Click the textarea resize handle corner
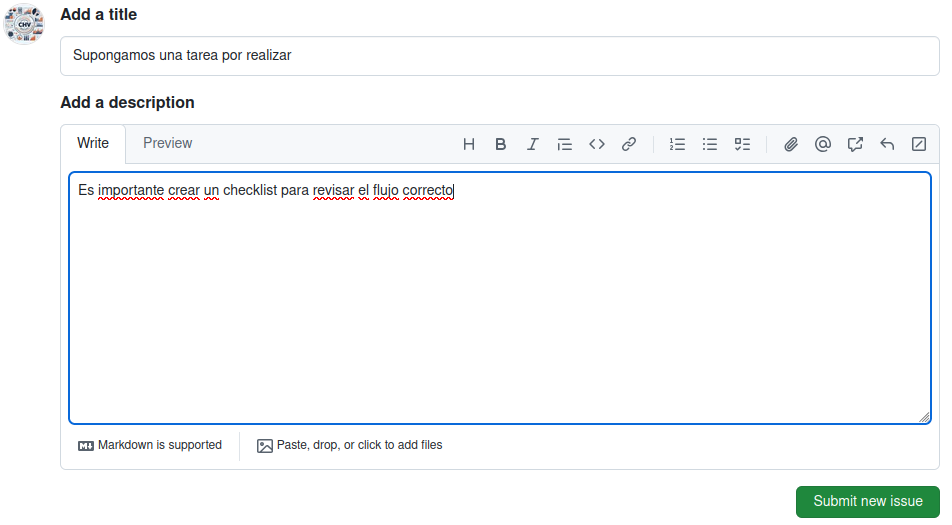The width and height of the screenshot is (952, 525). (924, 417)
